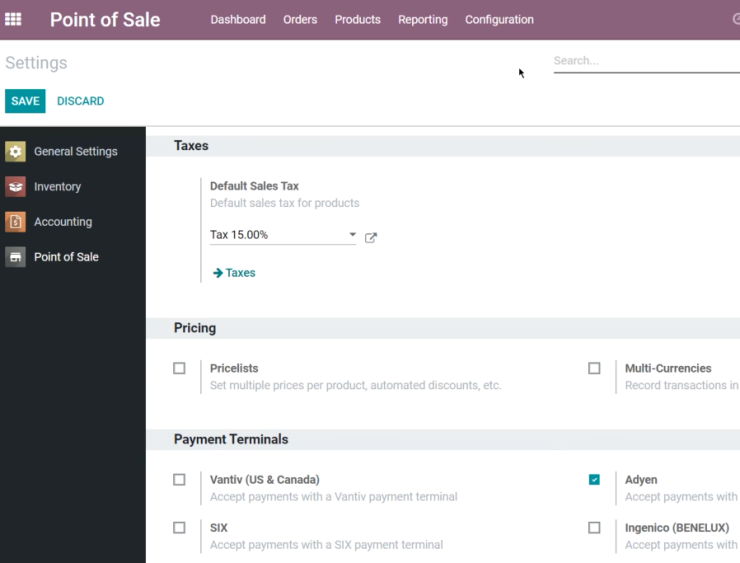Click the Tax 15.00% field value
740x563 pixels.
click(239, 235)
